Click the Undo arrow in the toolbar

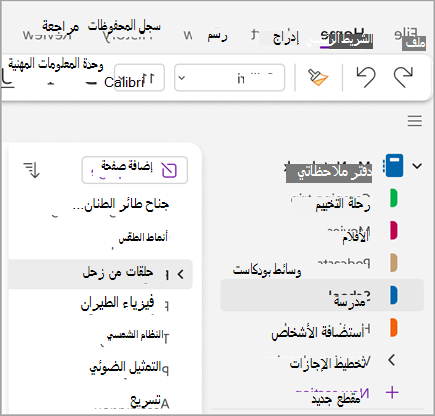coord(366,77)
